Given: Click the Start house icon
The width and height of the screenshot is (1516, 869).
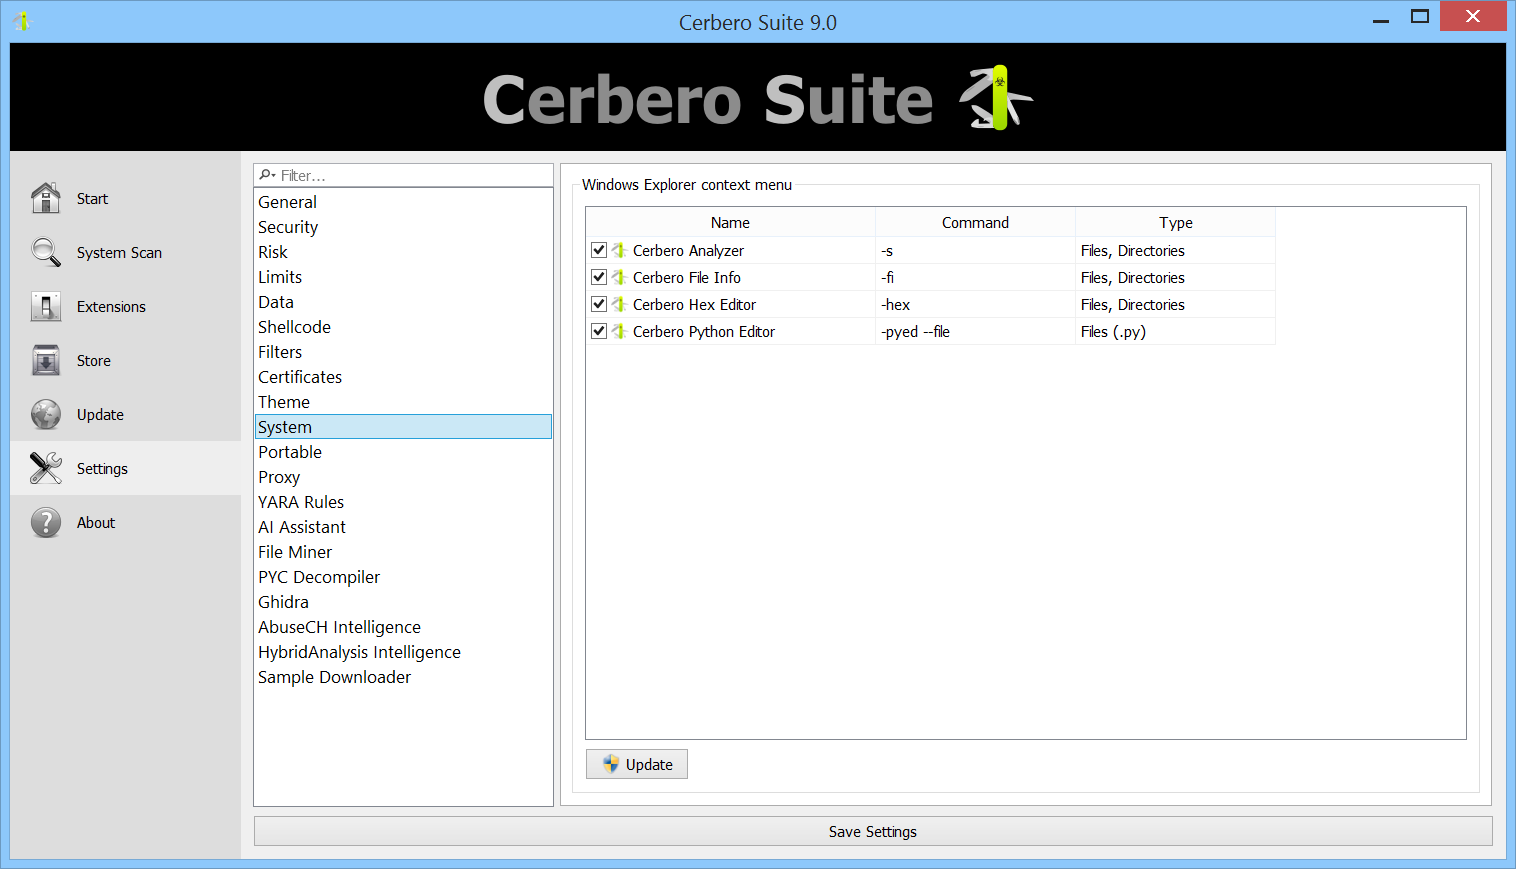Looking at the screenshot, I should 46,198.
